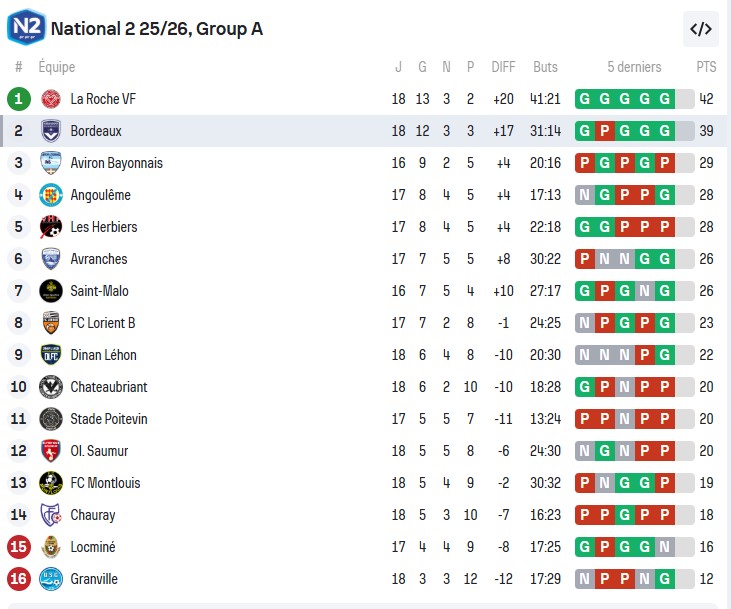Click rank 1 green position badge

[x=18, y=99]
